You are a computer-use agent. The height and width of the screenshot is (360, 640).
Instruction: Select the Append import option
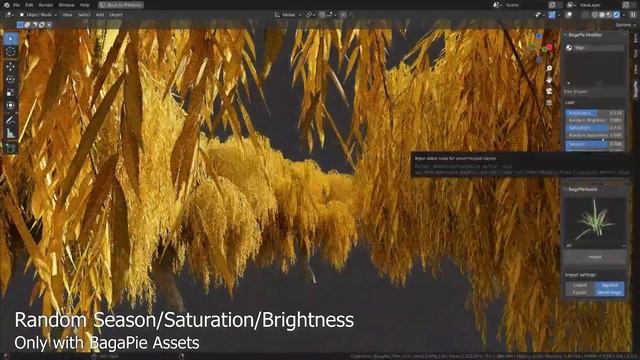coord(609,285)
